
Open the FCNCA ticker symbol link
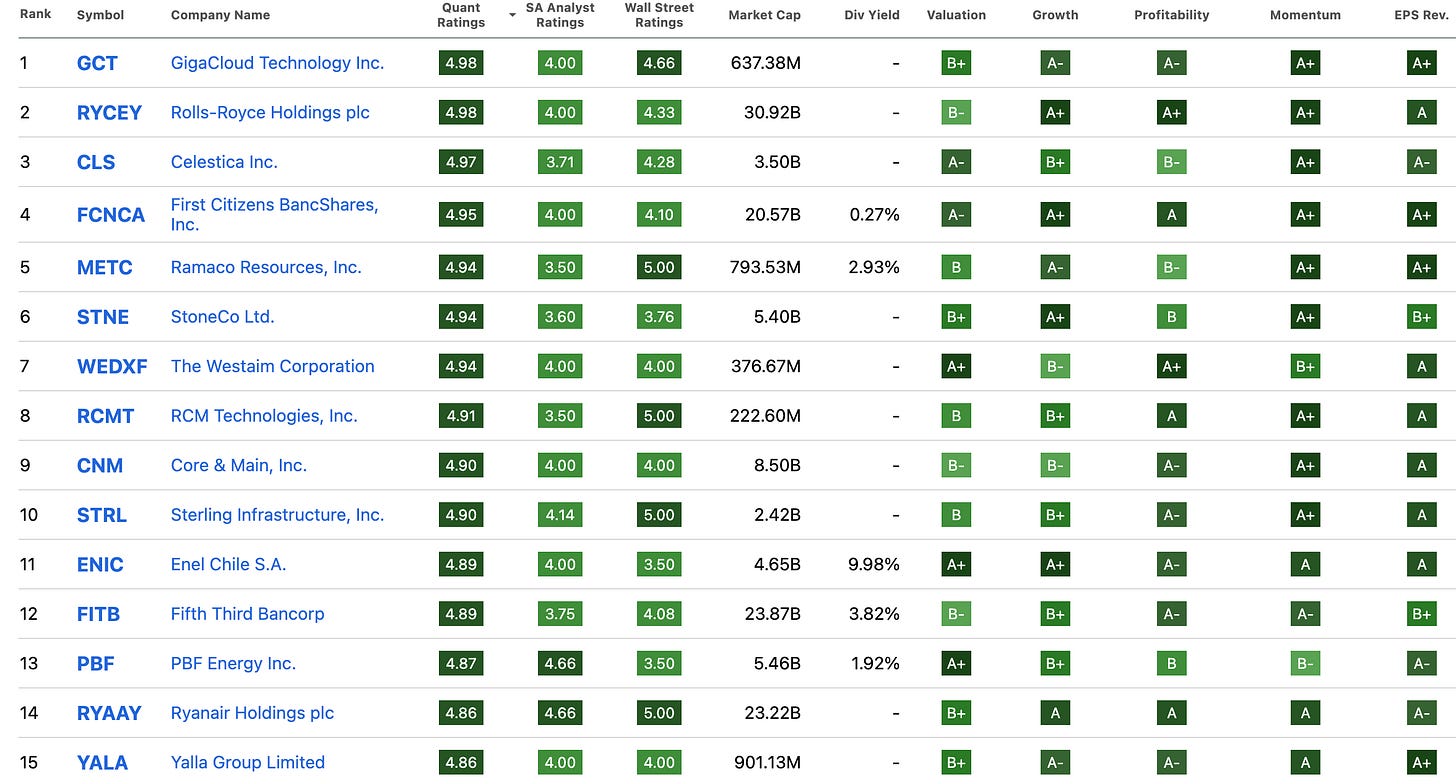(111, 215)
